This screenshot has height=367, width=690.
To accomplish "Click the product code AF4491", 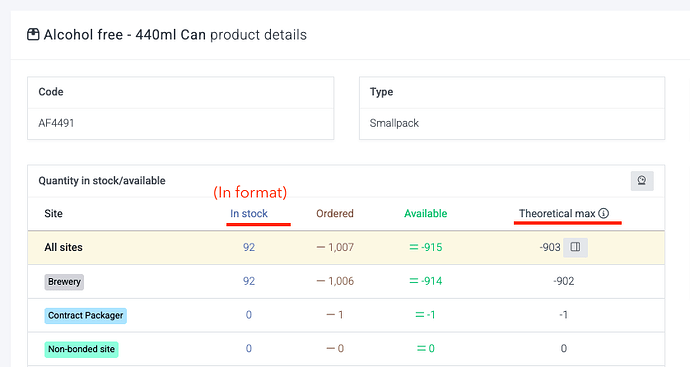I will click(56, 123).
